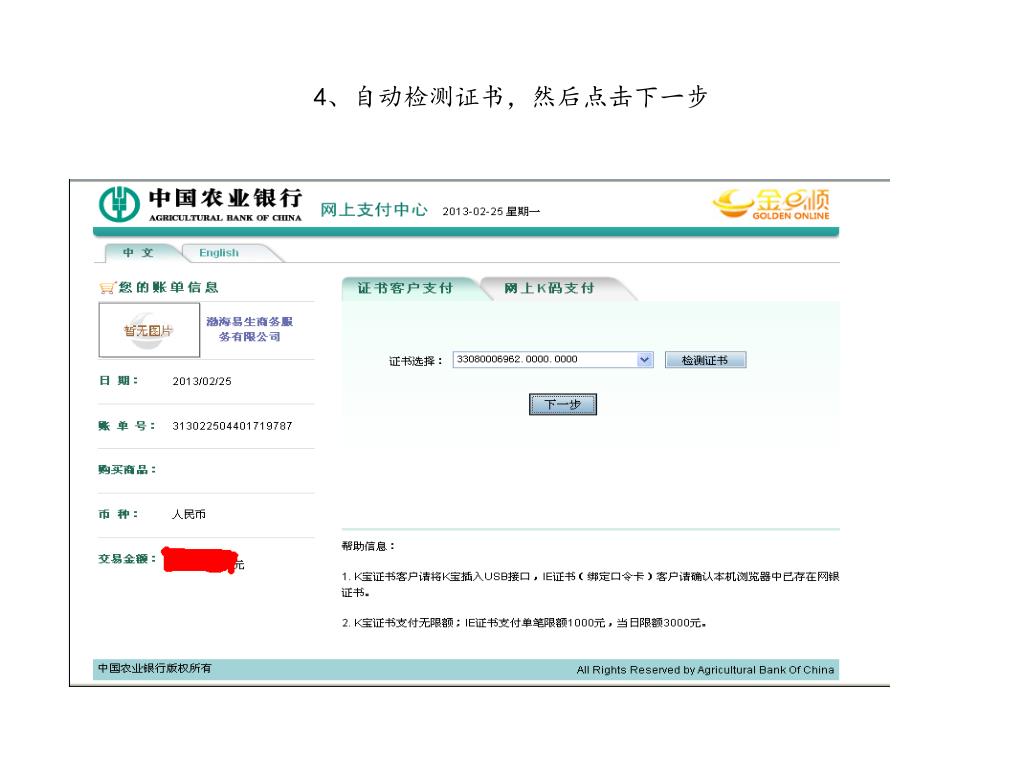Click the shopping cart icon beside 您的账单信息
The width and height of the screenshot is (1024, 768).
click(106, 287)
